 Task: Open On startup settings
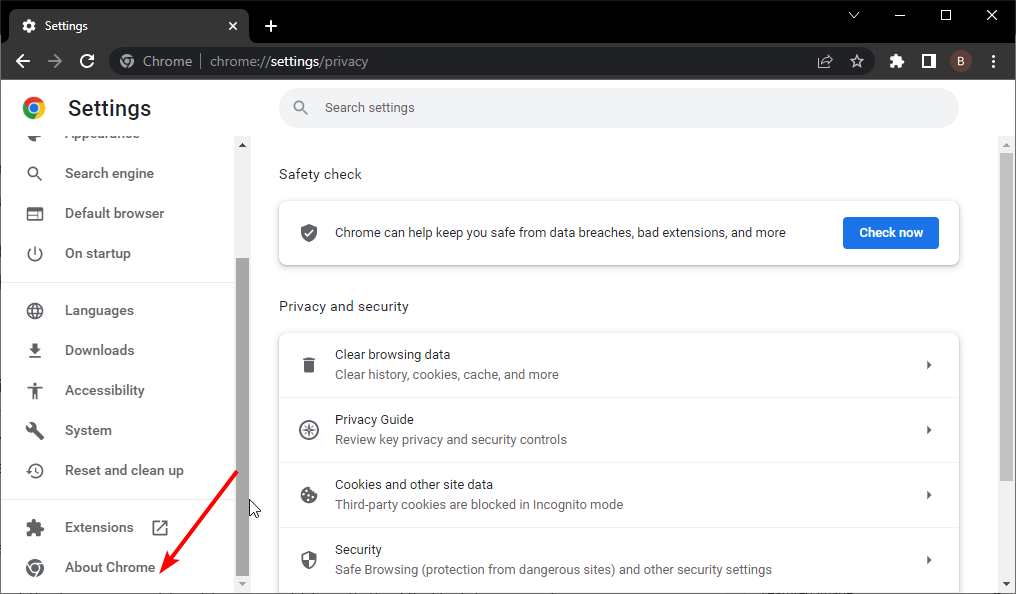click(98, 253)
